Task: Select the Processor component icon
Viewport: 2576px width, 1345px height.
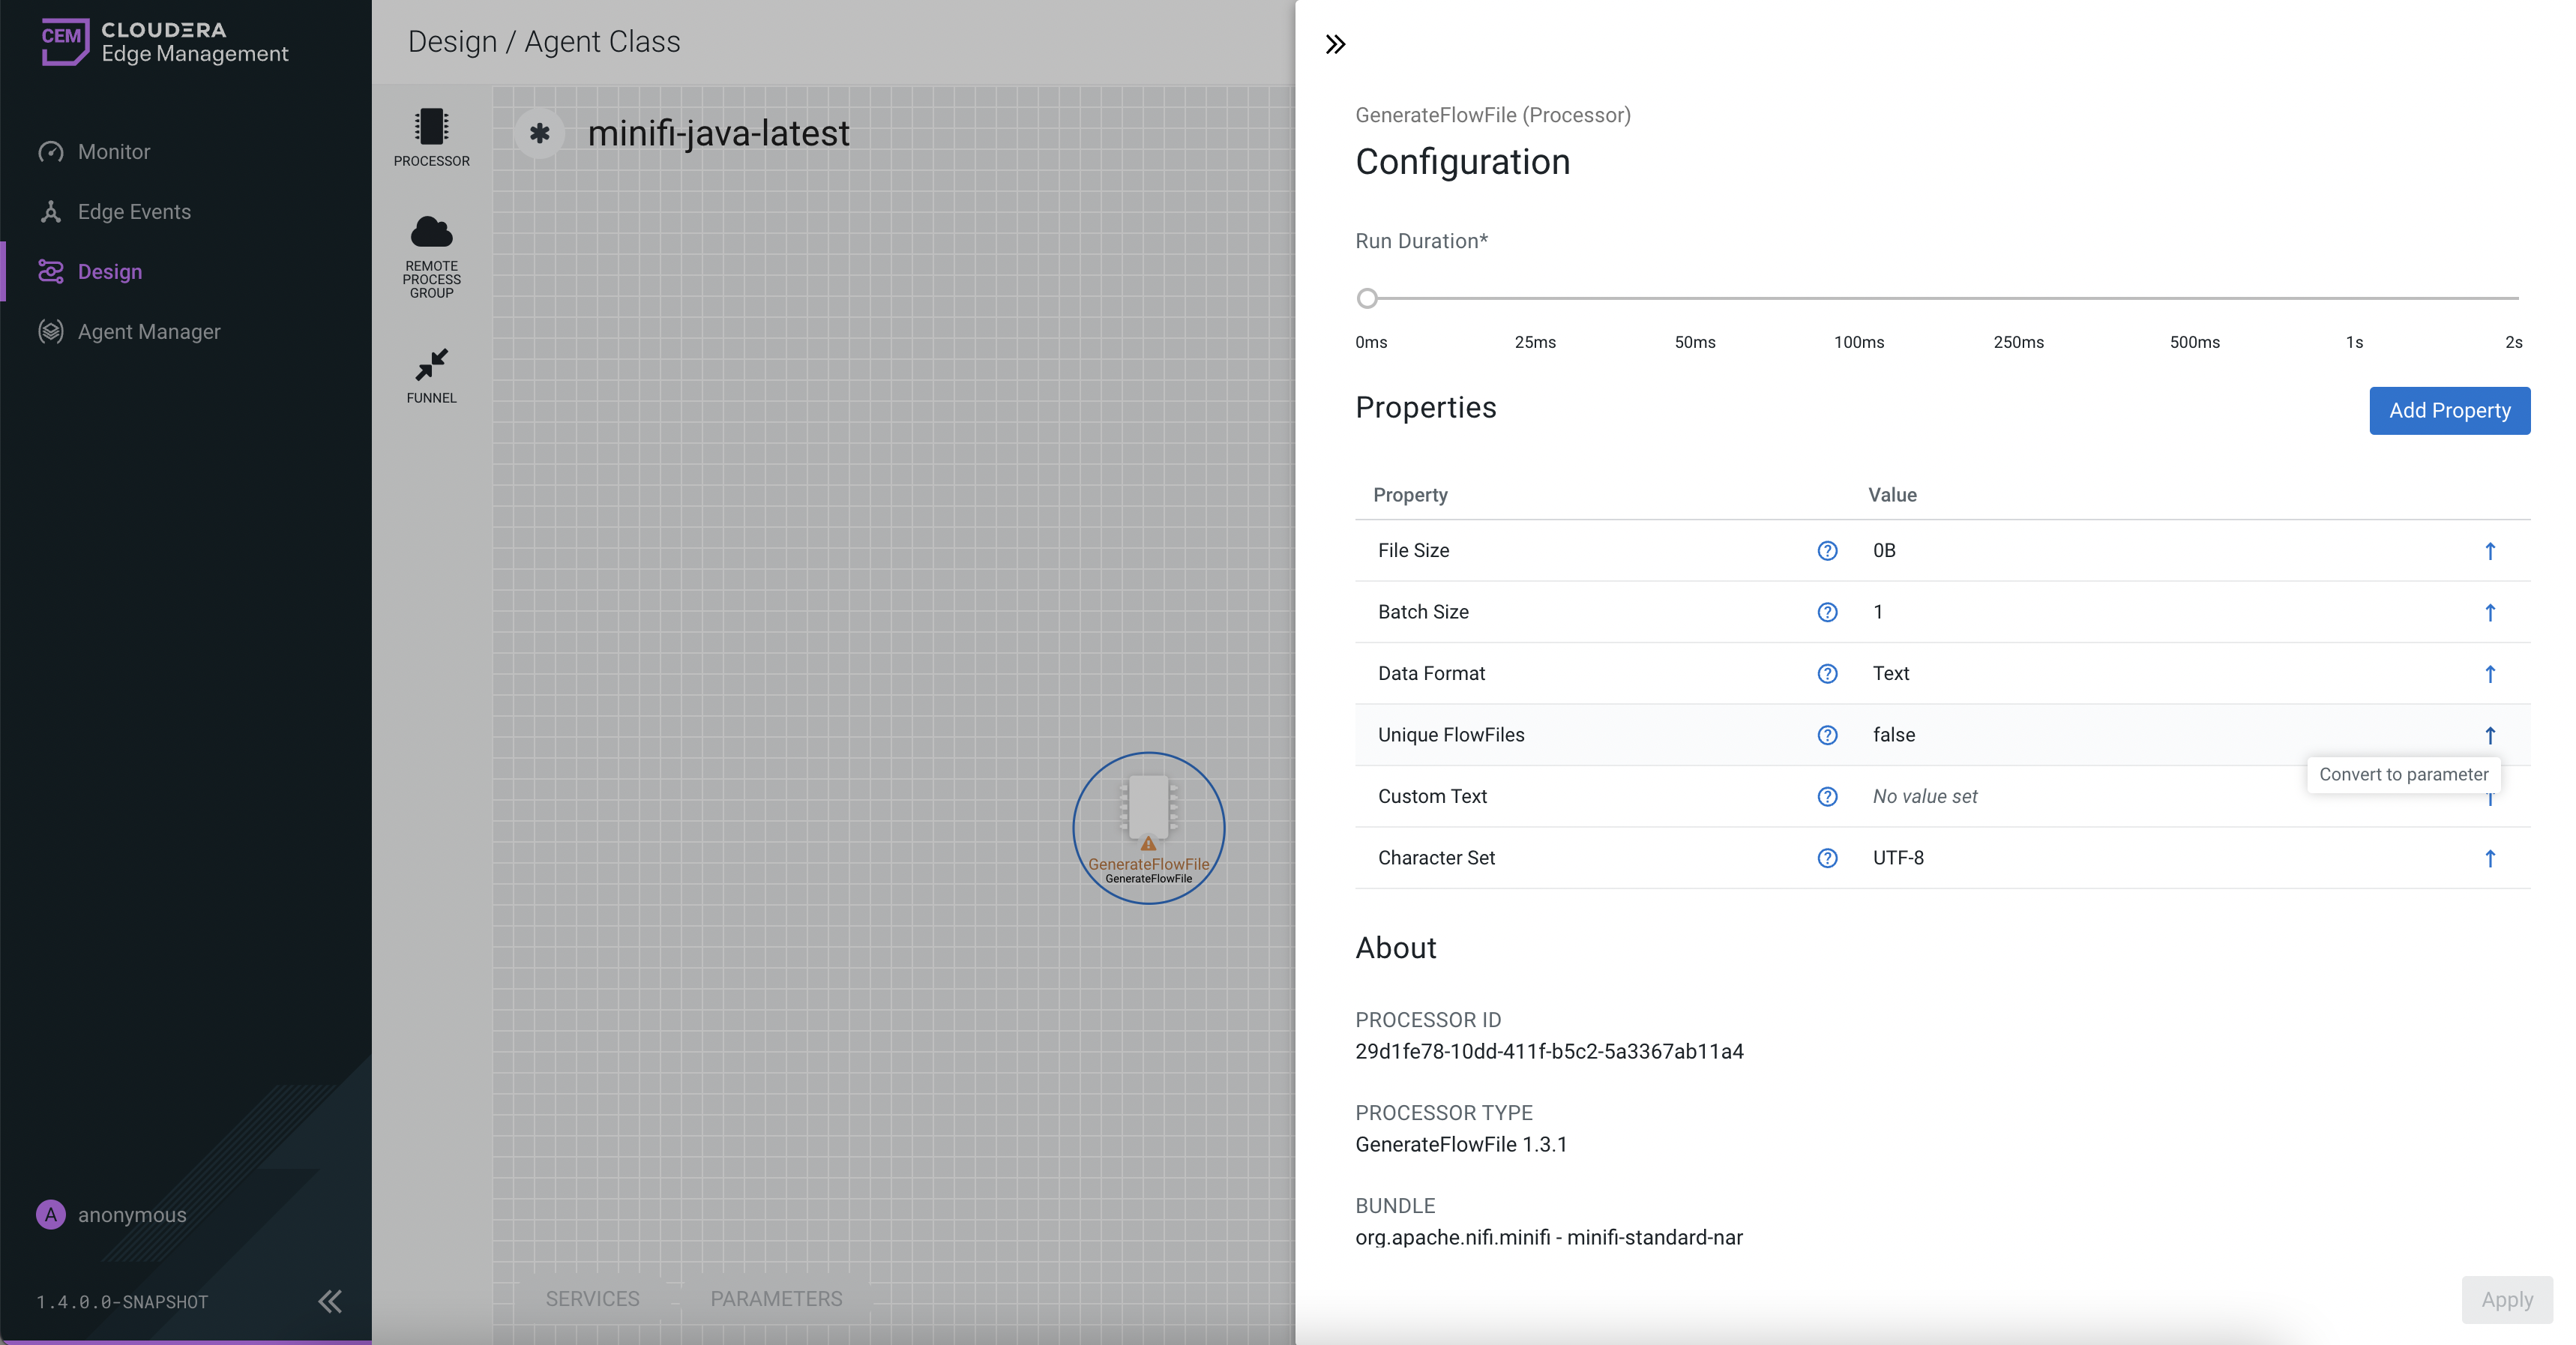Action: (x=431, y=128)
